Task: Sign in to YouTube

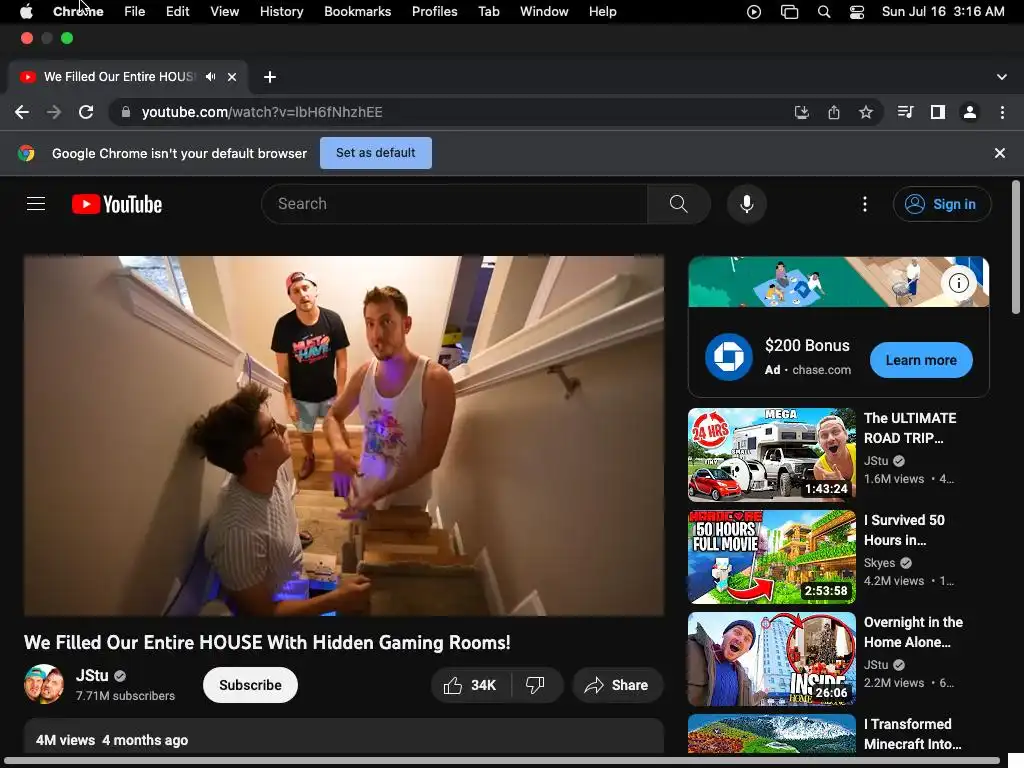Action: pyautogui.click(x=942, y=204)
